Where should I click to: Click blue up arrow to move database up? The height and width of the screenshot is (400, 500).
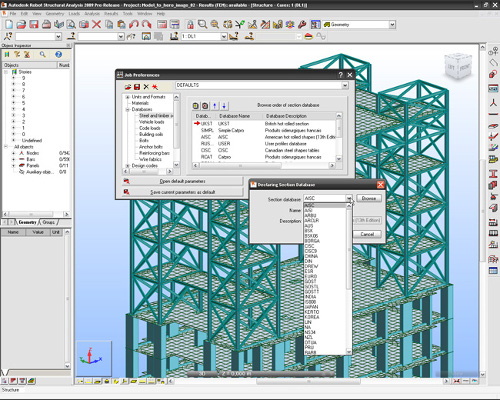215,106
